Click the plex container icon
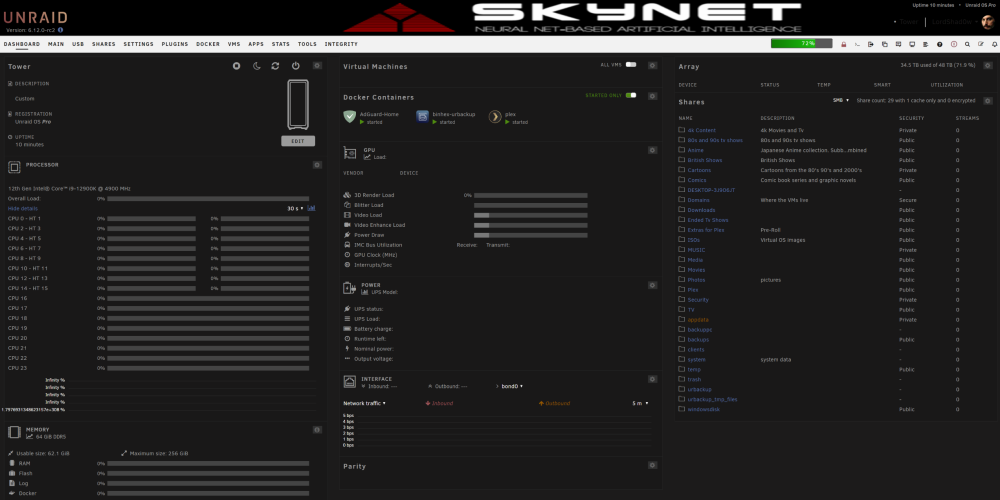 coord(495,116)
